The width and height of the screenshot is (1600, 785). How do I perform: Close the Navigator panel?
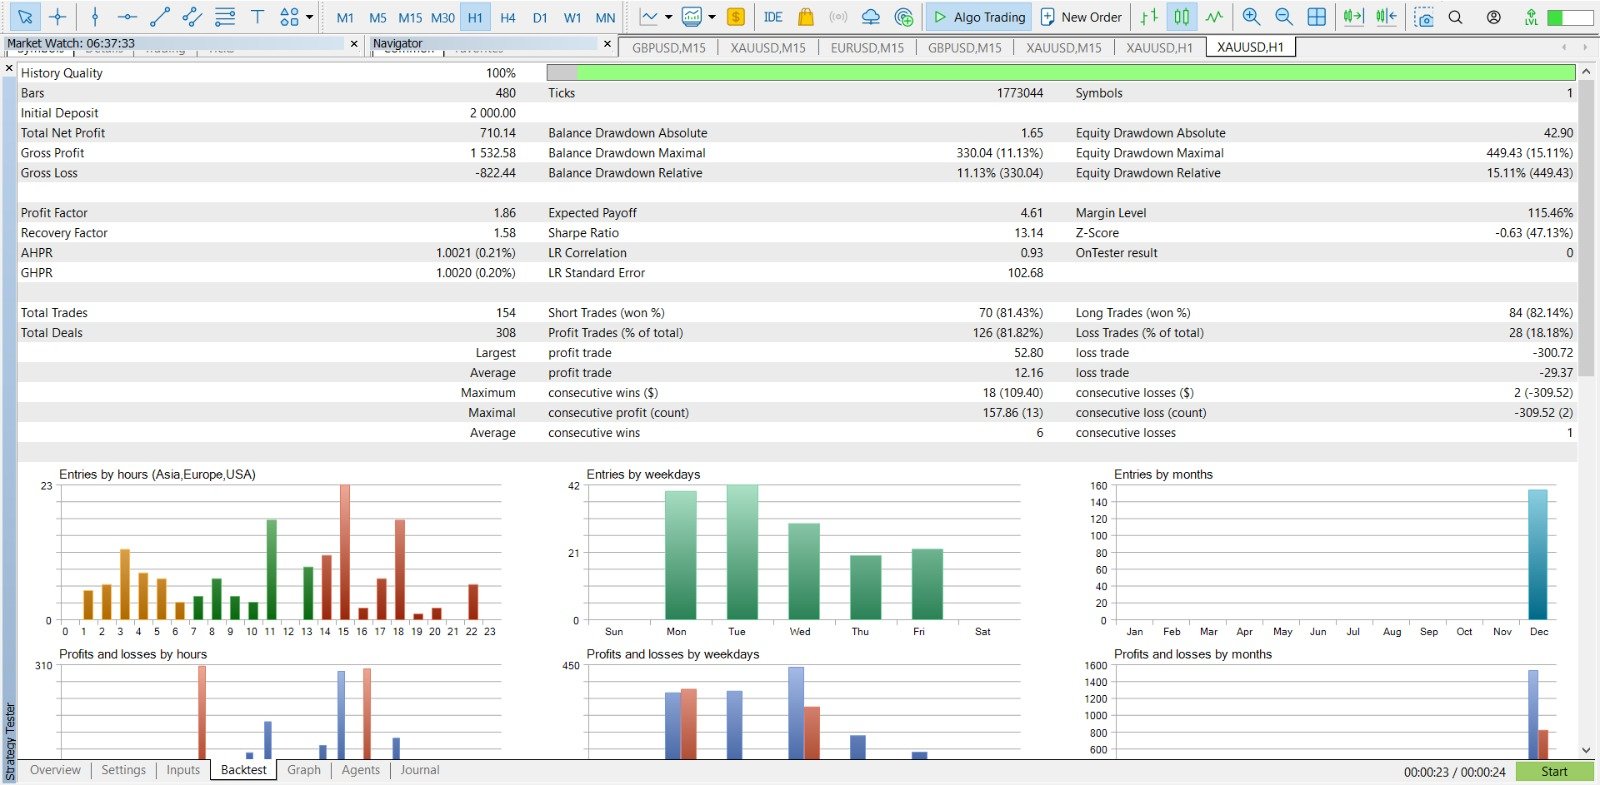607,44
